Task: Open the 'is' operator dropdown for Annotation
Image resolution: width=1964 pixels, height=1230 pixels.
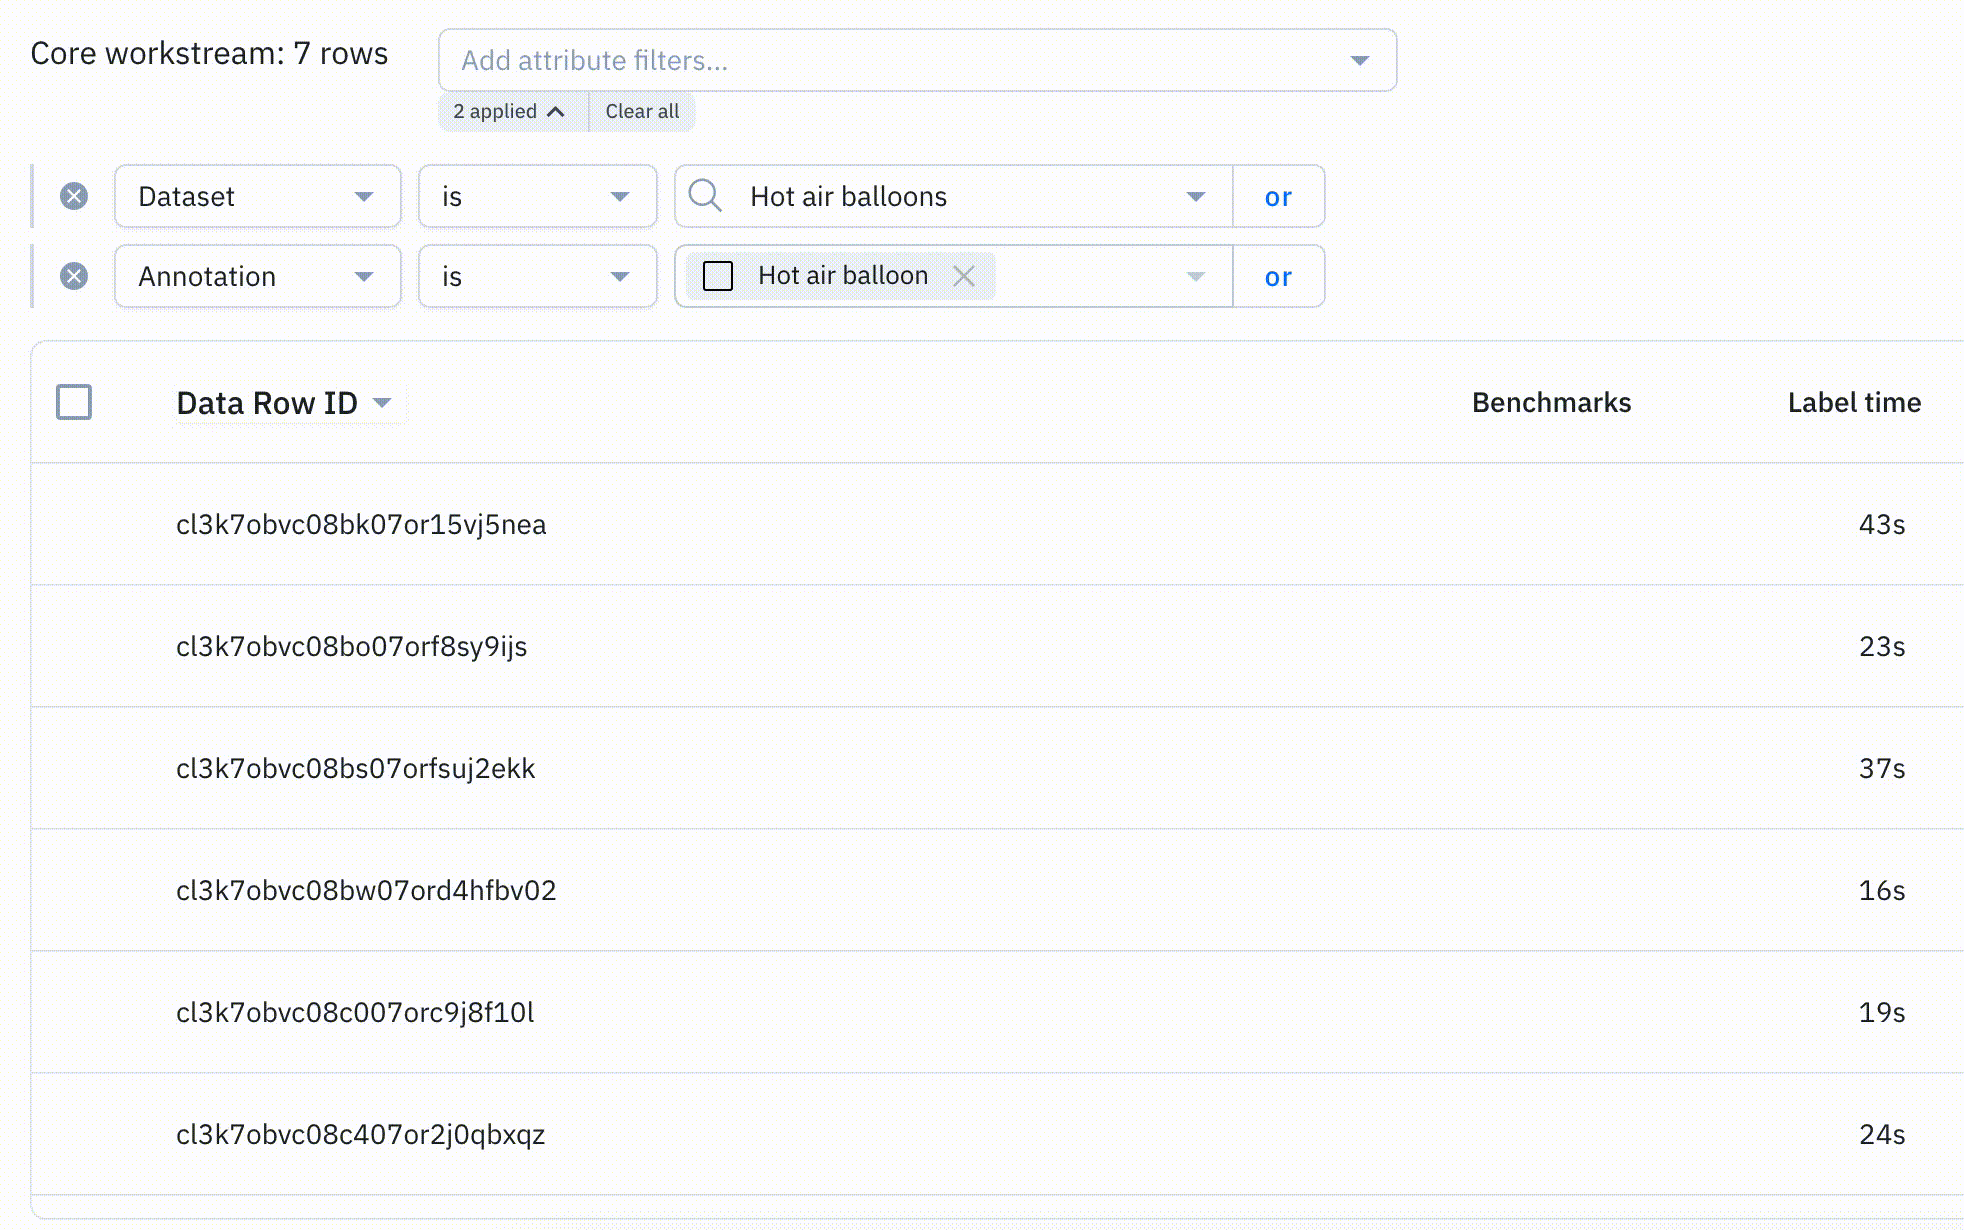Action: [x=538, y=276]
